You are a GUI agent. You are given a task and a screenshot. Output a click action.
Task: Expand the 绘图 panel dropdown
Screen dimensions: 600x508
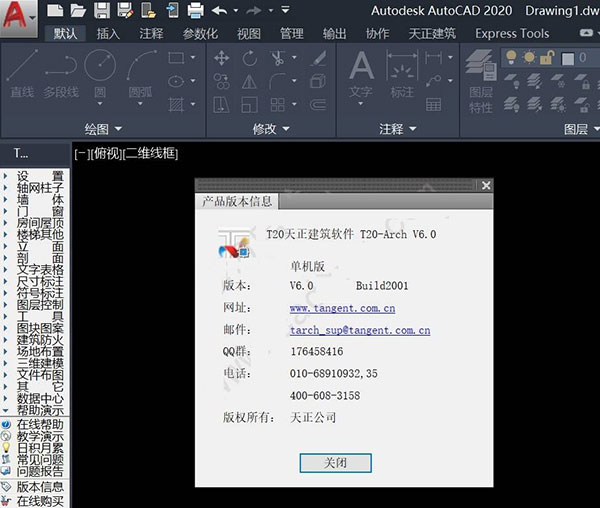click(104, 129)
